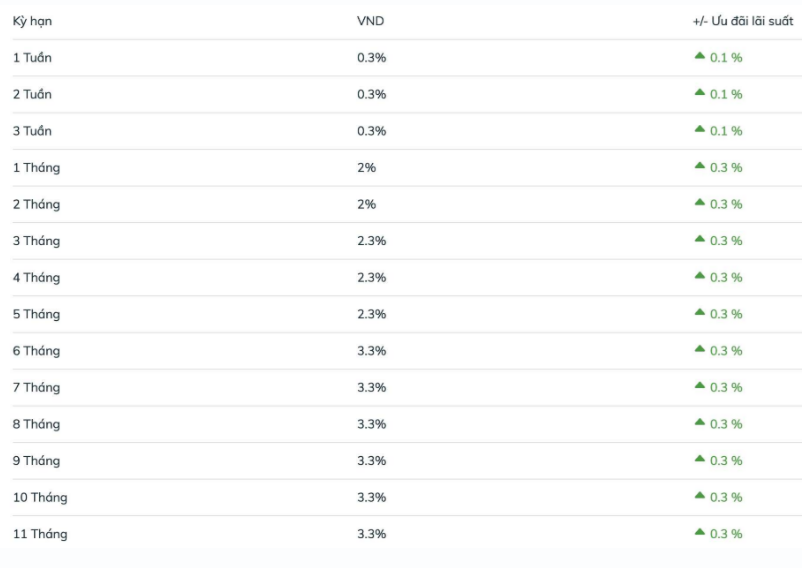This screenshot has width=802, height=568.
Task: Select the 9 Tháng term label
Action: pos(36,460)
